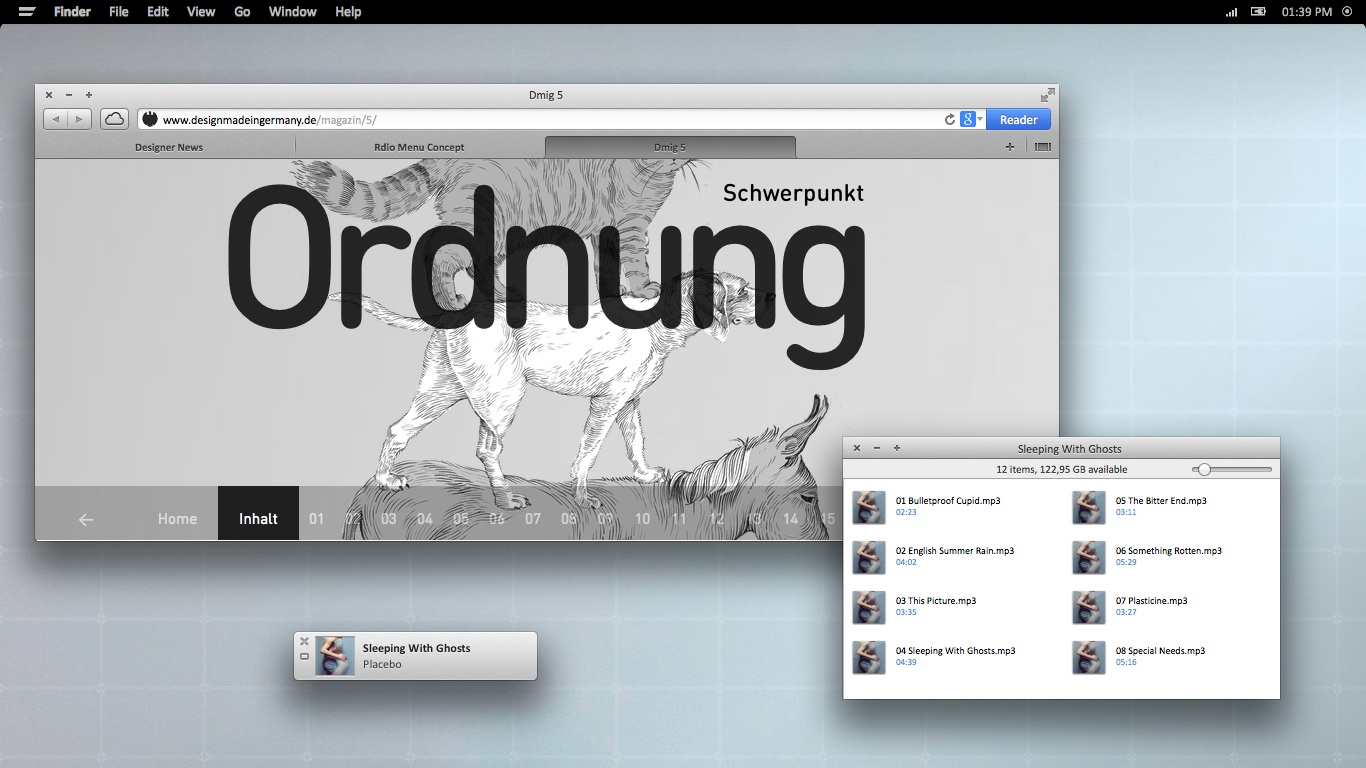
Task: Select 03 This Picture.mp3 album icon
Action: (869, 607)
